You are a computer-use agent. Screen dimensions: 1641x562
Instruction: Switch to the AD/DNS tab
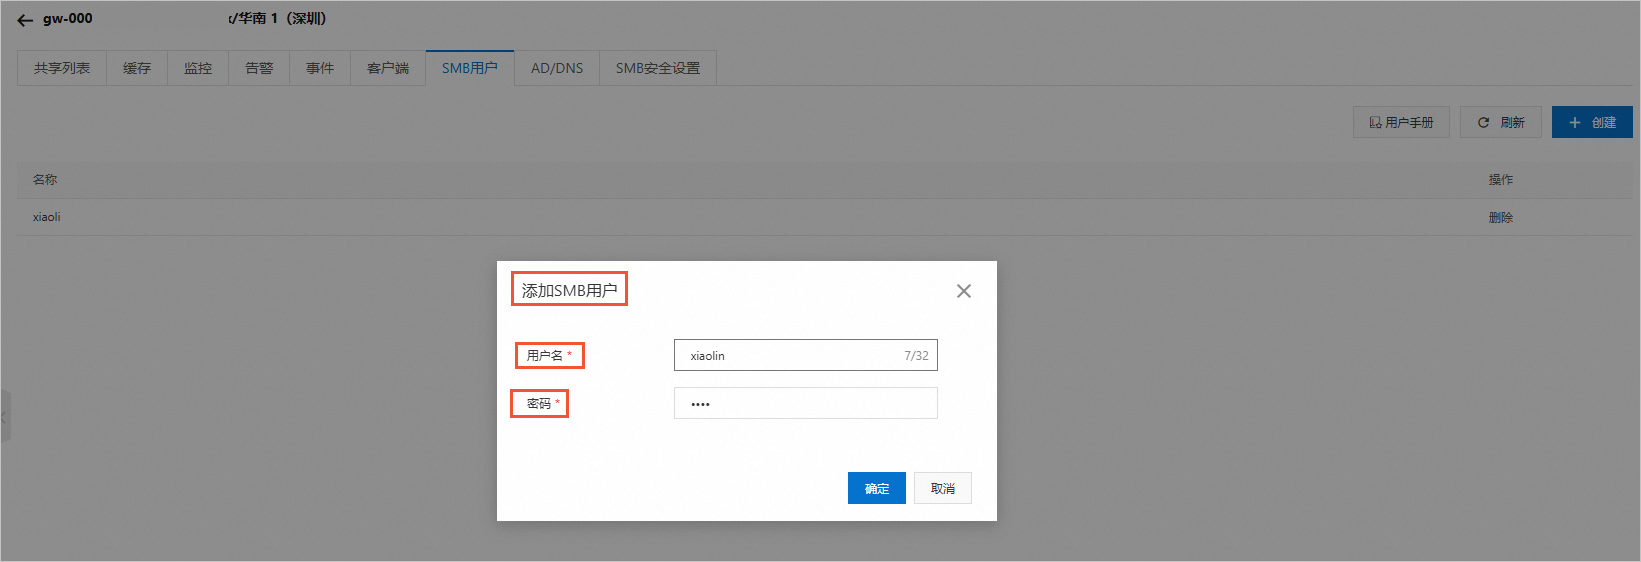(557, 68)
